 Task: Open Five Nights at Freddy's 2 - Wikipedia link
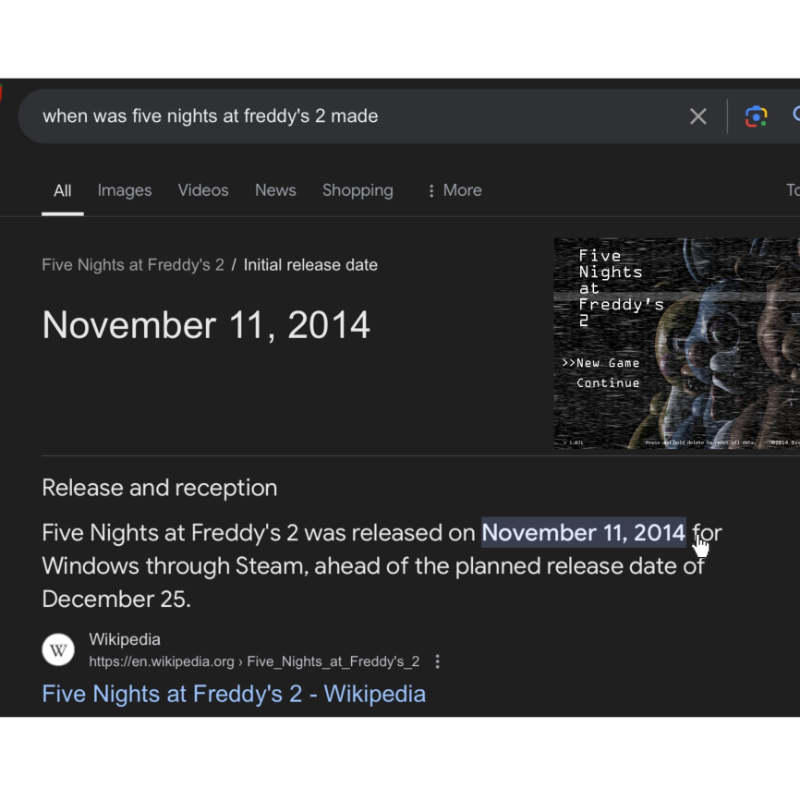pyautogui.click(x=234, y=694)
